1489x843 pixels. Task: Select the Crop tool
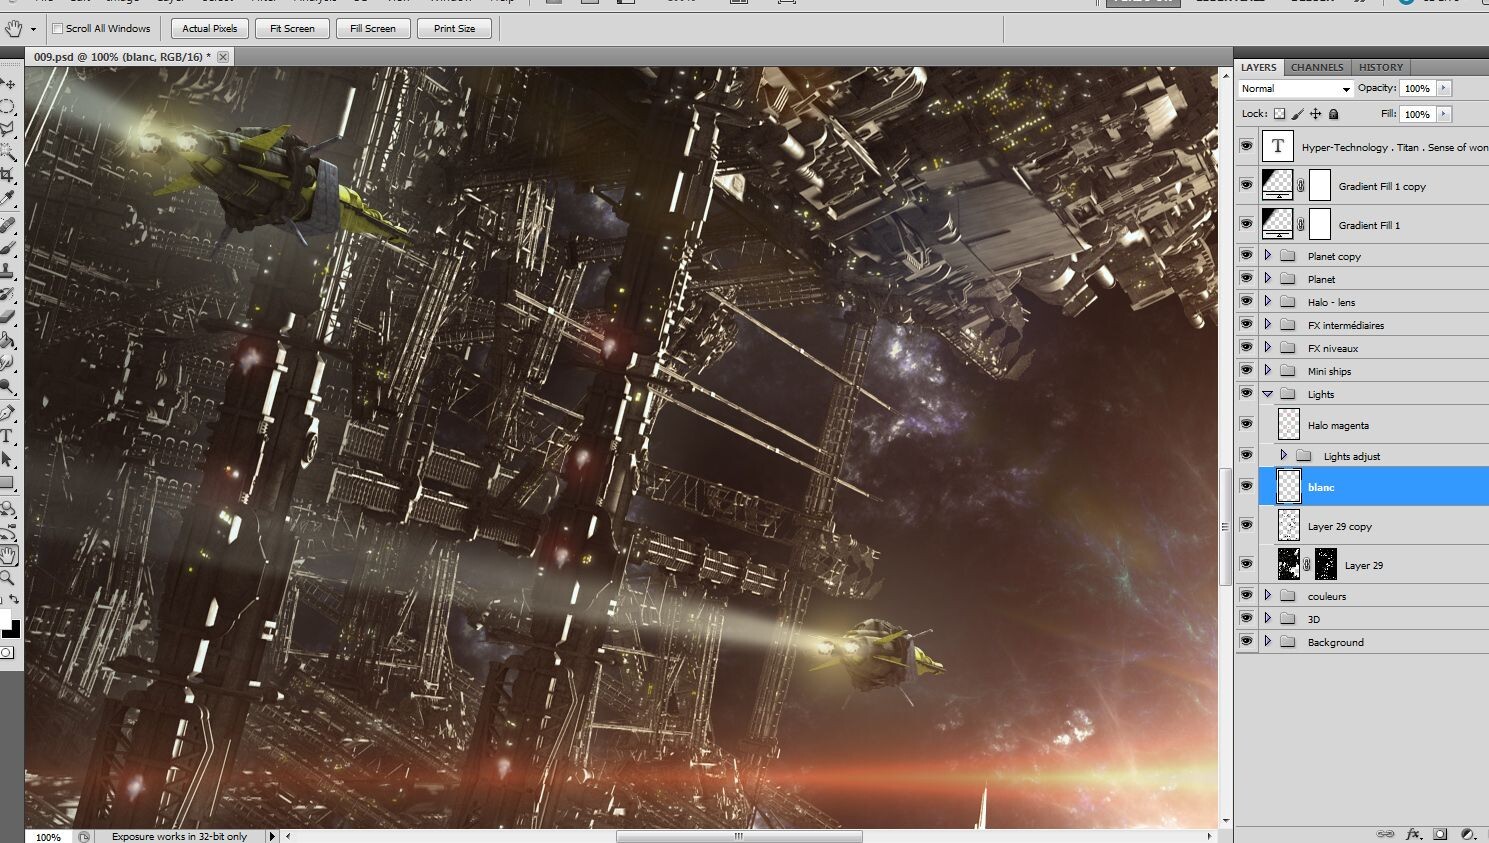(x=8, y=174)
